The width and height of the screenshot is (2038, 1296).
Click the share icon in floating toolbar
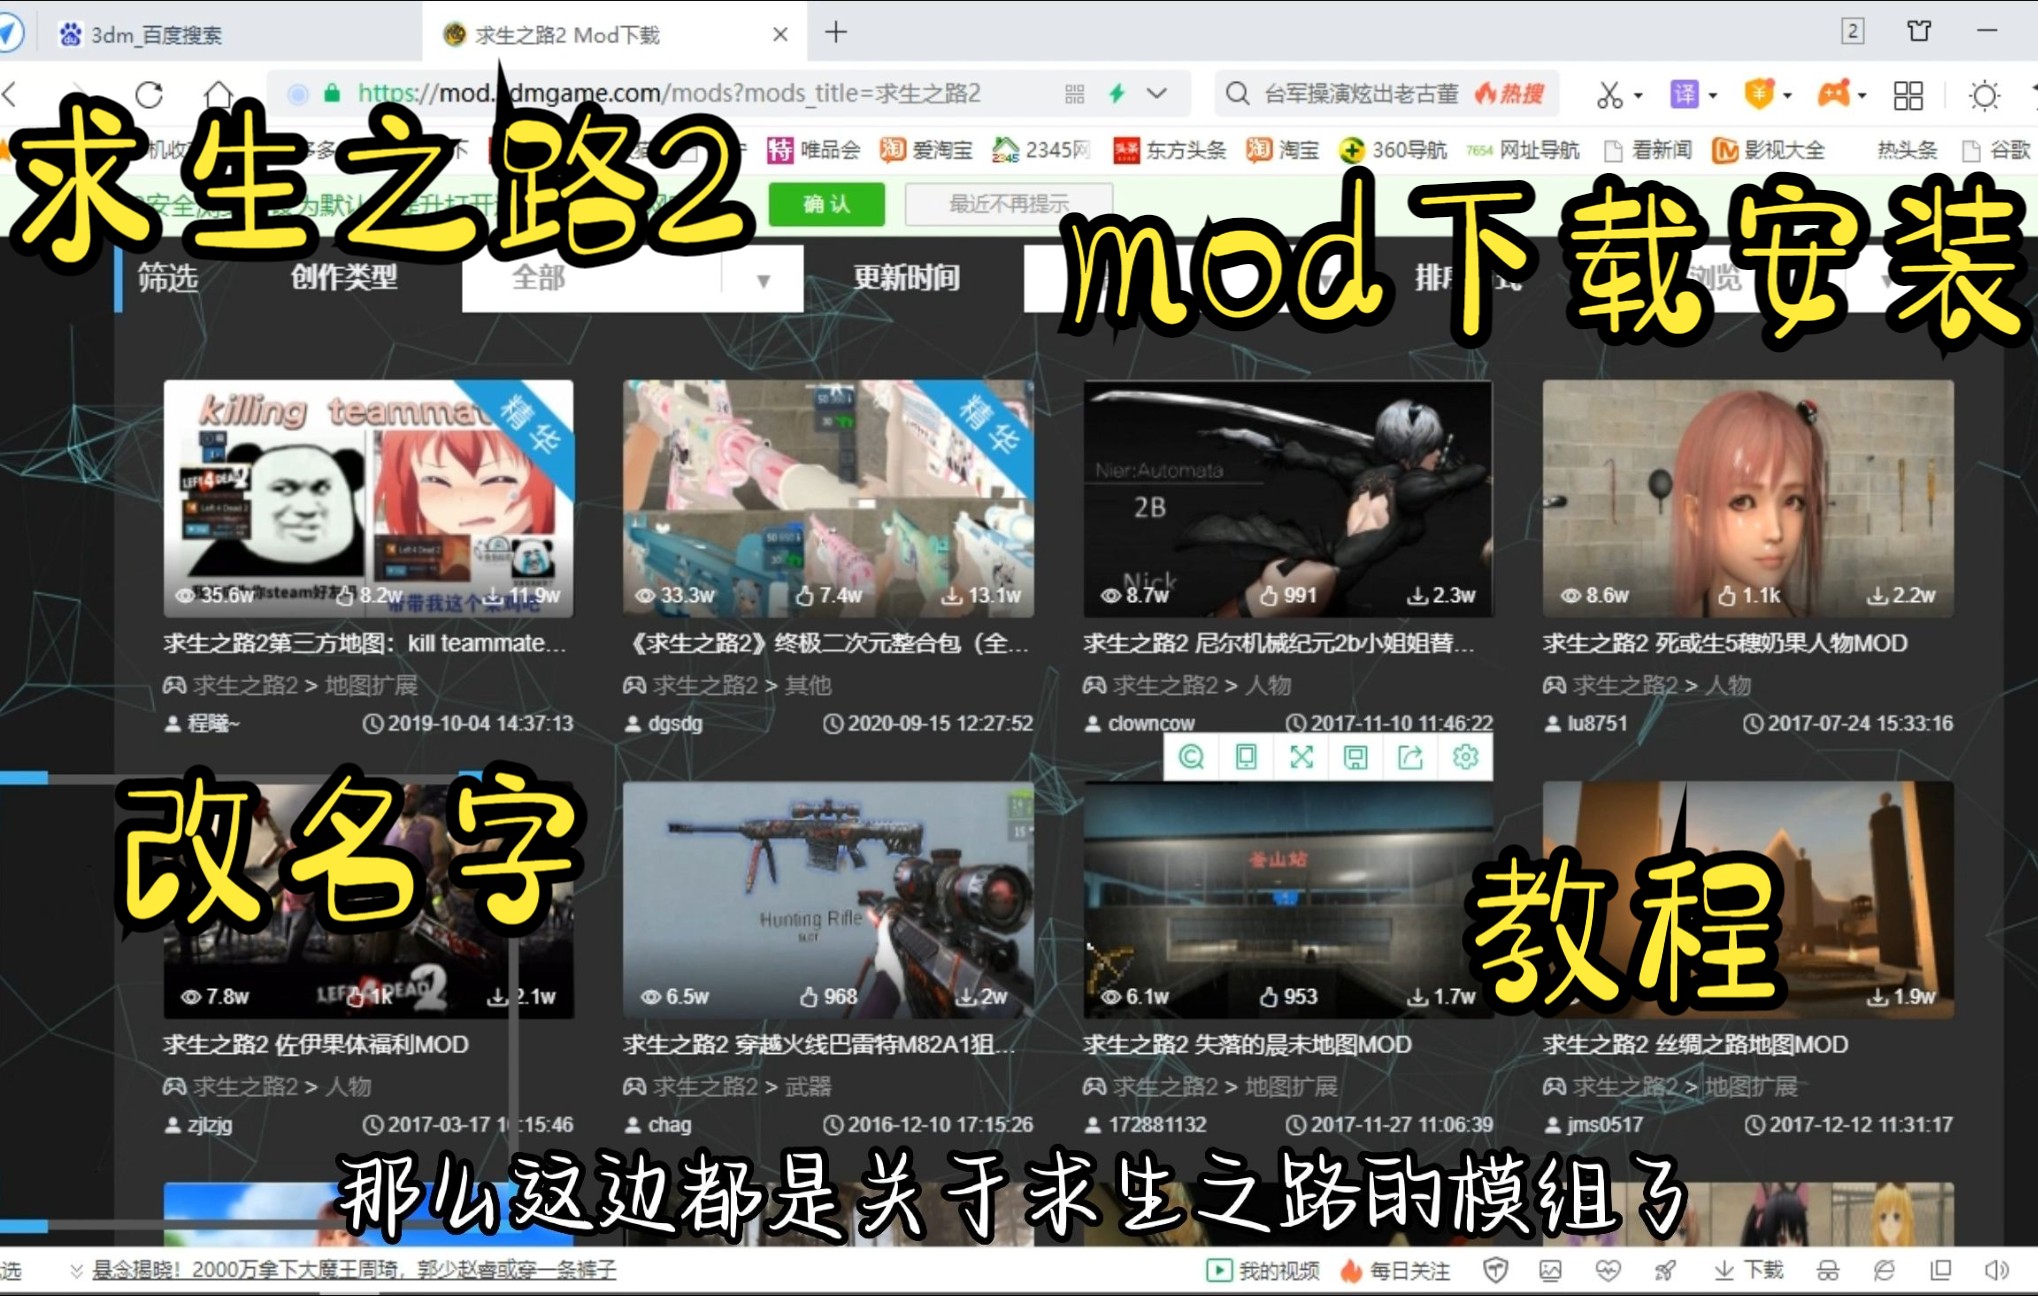(x=1410, y=757)
